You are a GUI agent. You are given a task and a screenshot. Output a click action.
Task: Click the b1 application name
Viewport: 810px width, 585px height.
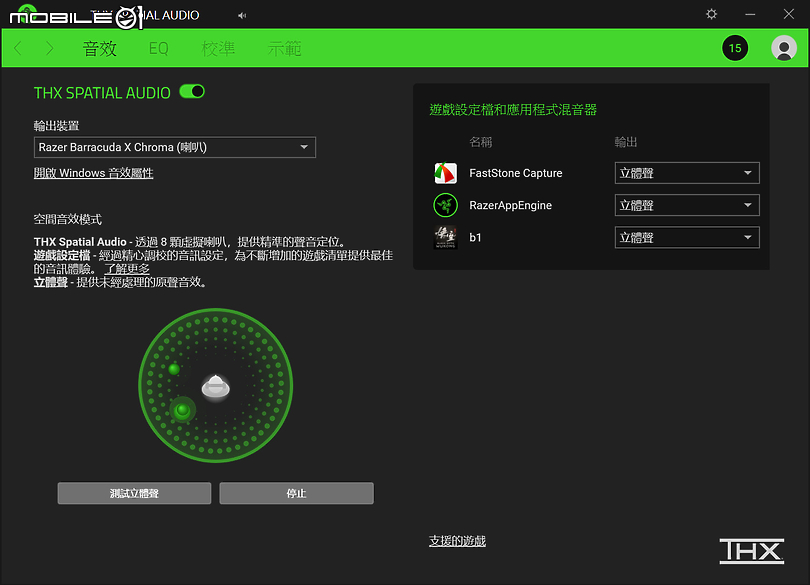(475, 237)
